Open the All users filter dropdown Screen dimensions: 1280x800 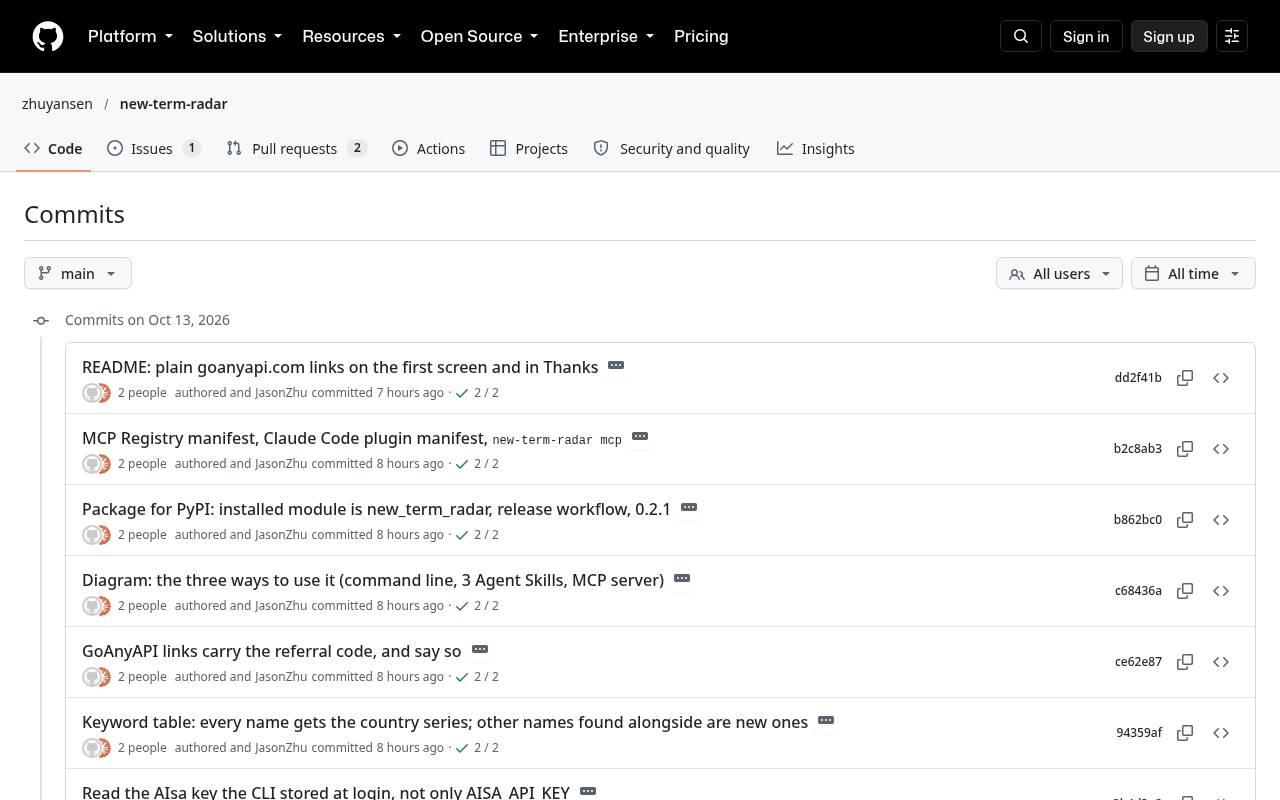tap(1059, 273)
